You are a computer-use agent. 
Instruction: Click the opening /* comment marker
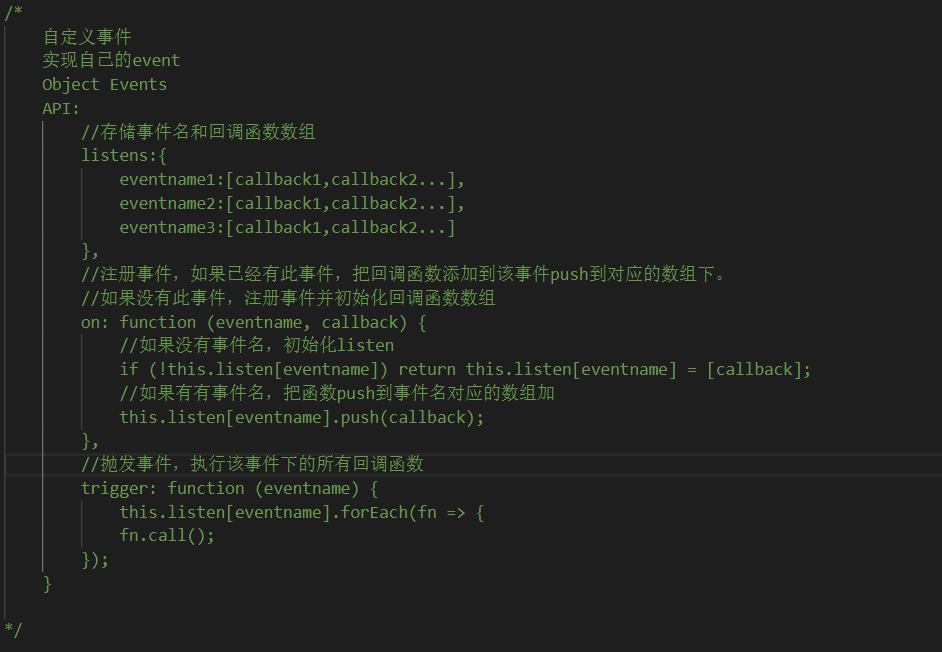14,12
